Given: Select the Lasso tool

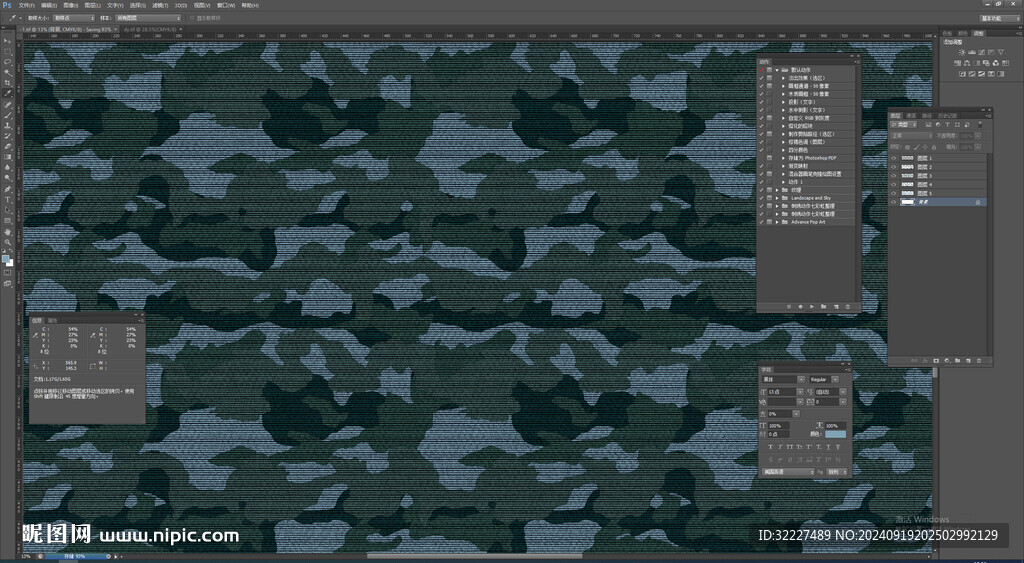Looking at the screenshot, I should [x=8, y=61].
